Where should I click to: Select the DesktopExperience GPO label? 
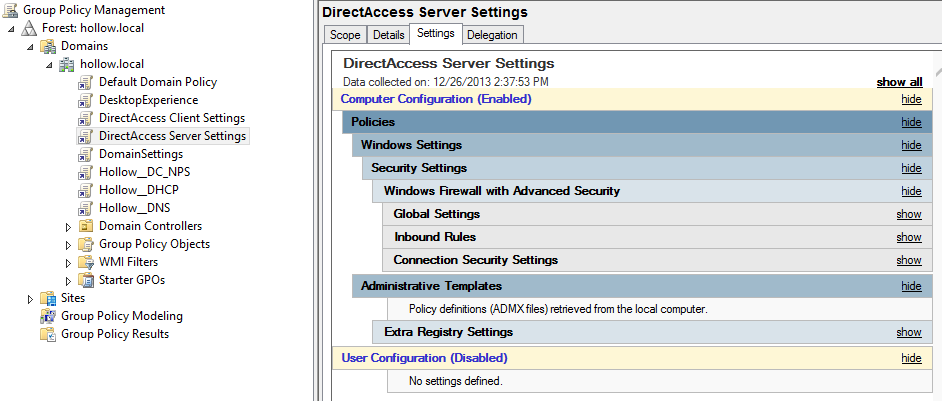[148, 100]
